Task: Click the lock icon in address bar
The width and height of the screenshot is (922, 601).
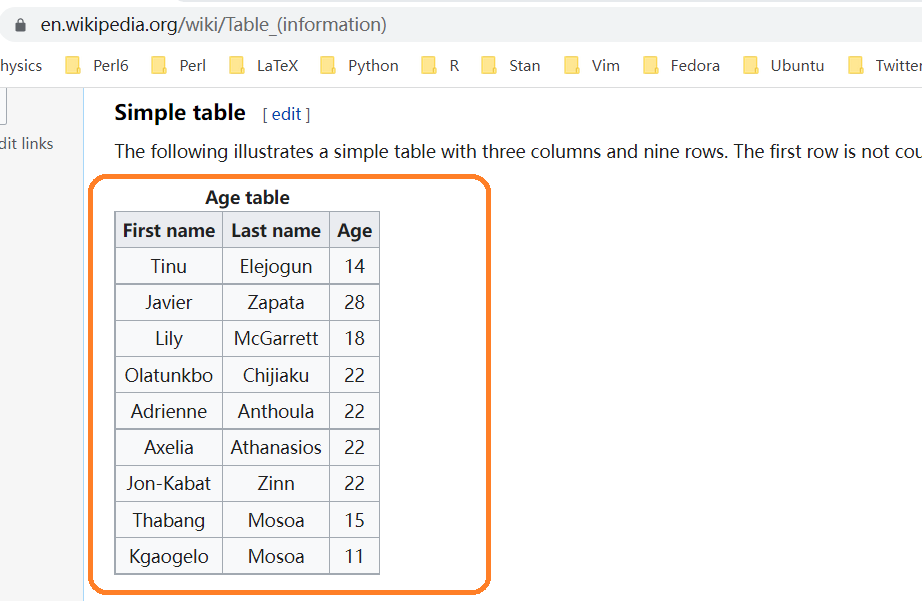Action: (21, 25)
